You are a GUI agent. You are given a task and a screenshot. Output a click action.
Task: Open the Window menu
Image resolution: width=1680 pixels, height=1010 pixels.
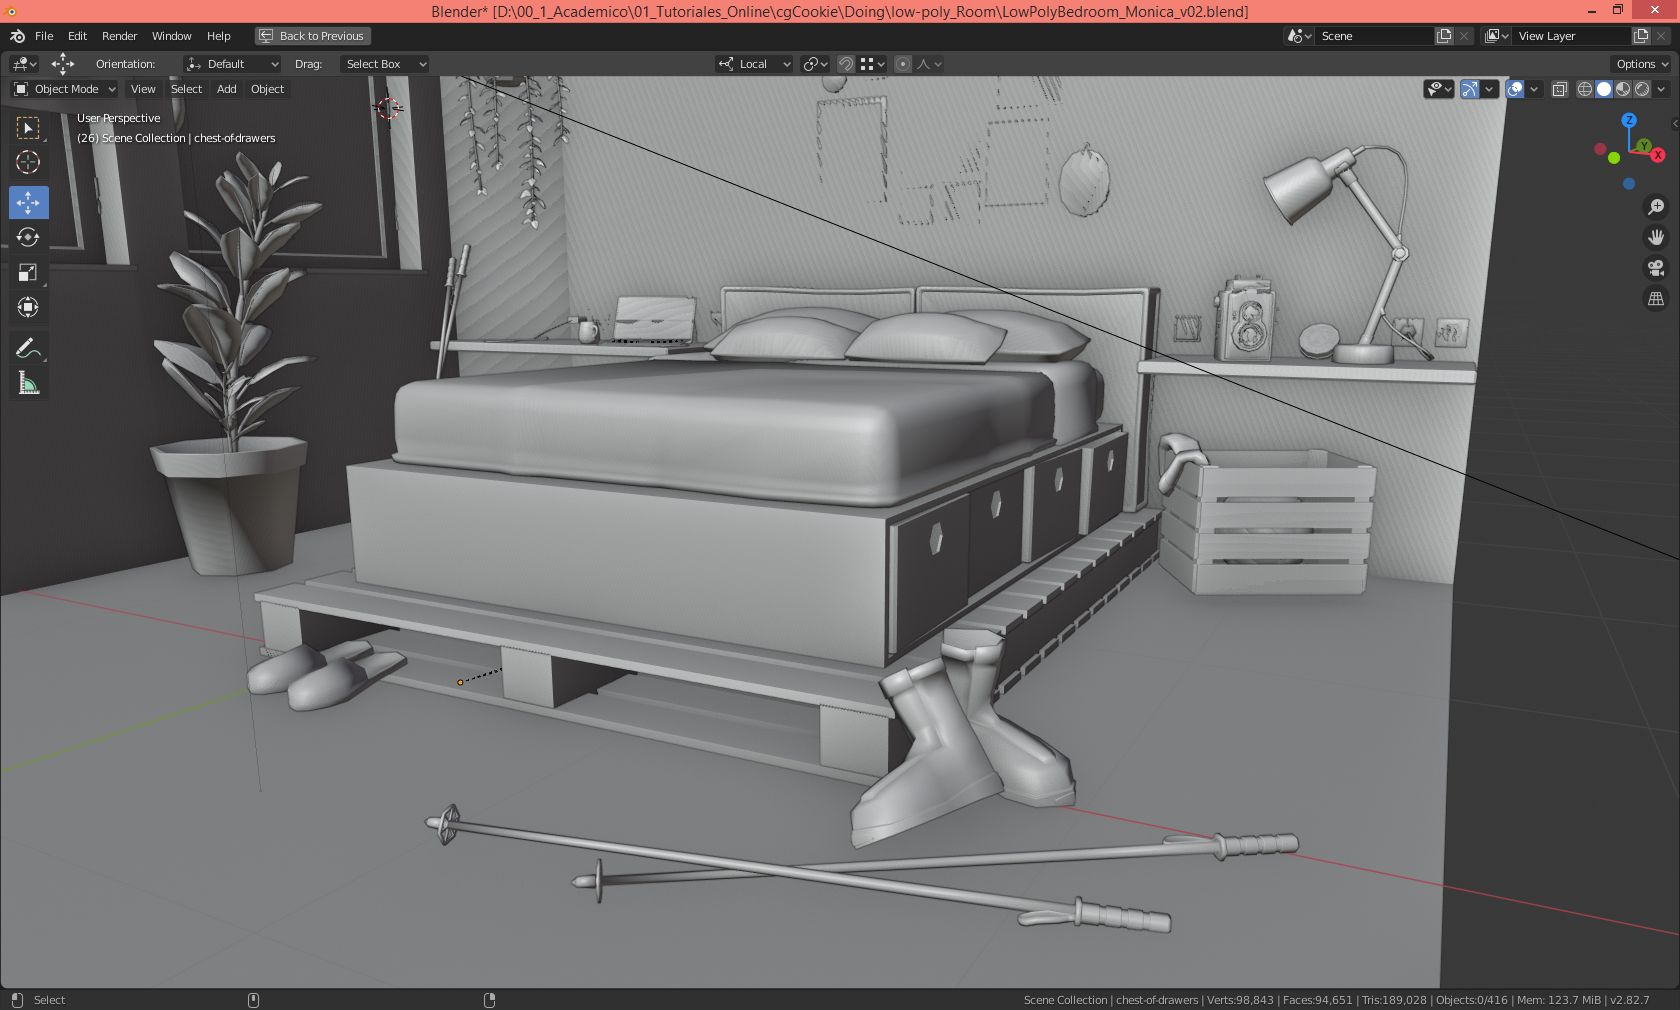[171, 36]
